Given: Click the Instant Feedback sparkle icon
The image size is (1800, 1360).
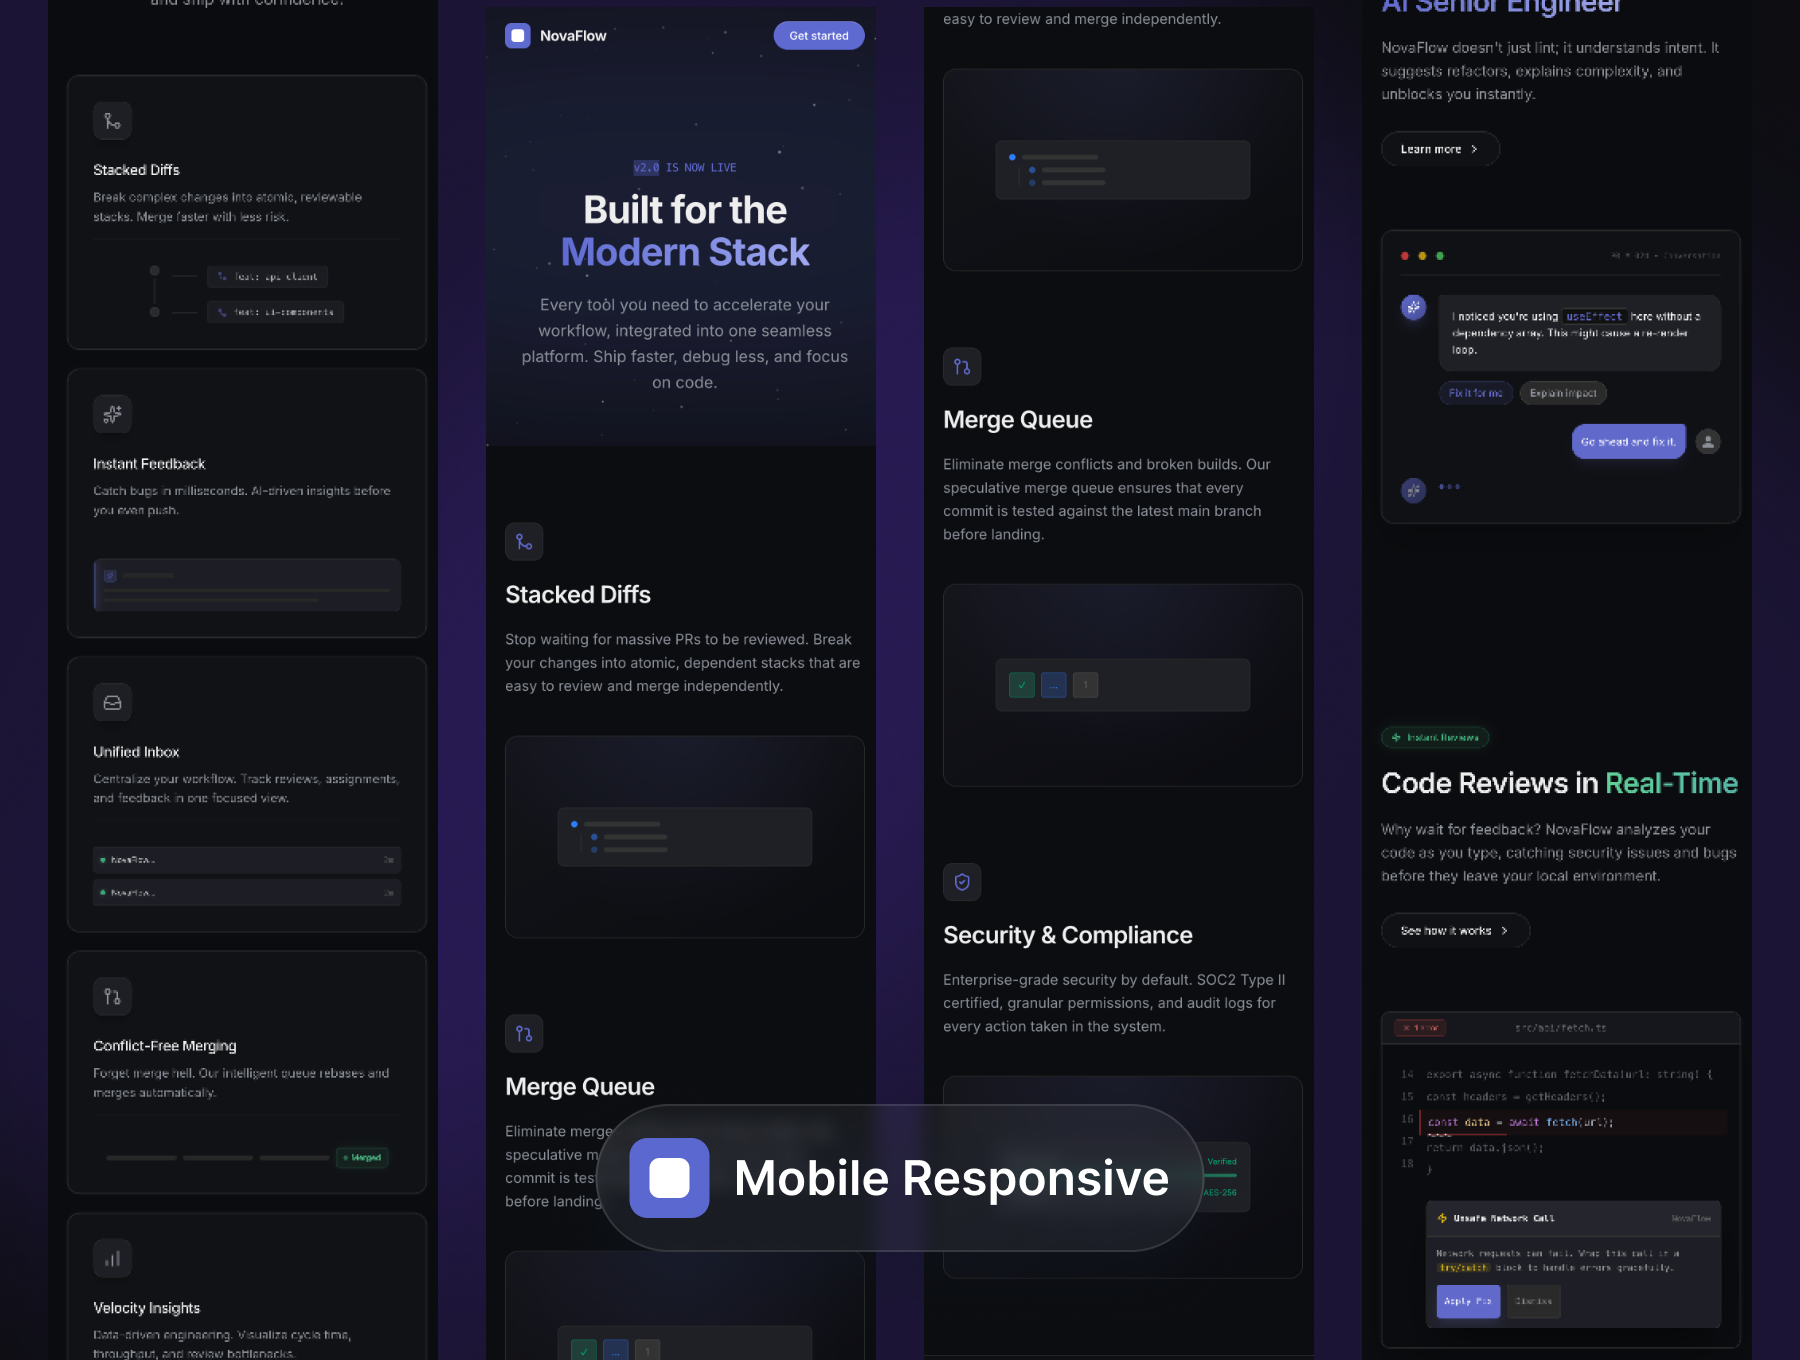Looking at the screenshot, I should point(113,414).
